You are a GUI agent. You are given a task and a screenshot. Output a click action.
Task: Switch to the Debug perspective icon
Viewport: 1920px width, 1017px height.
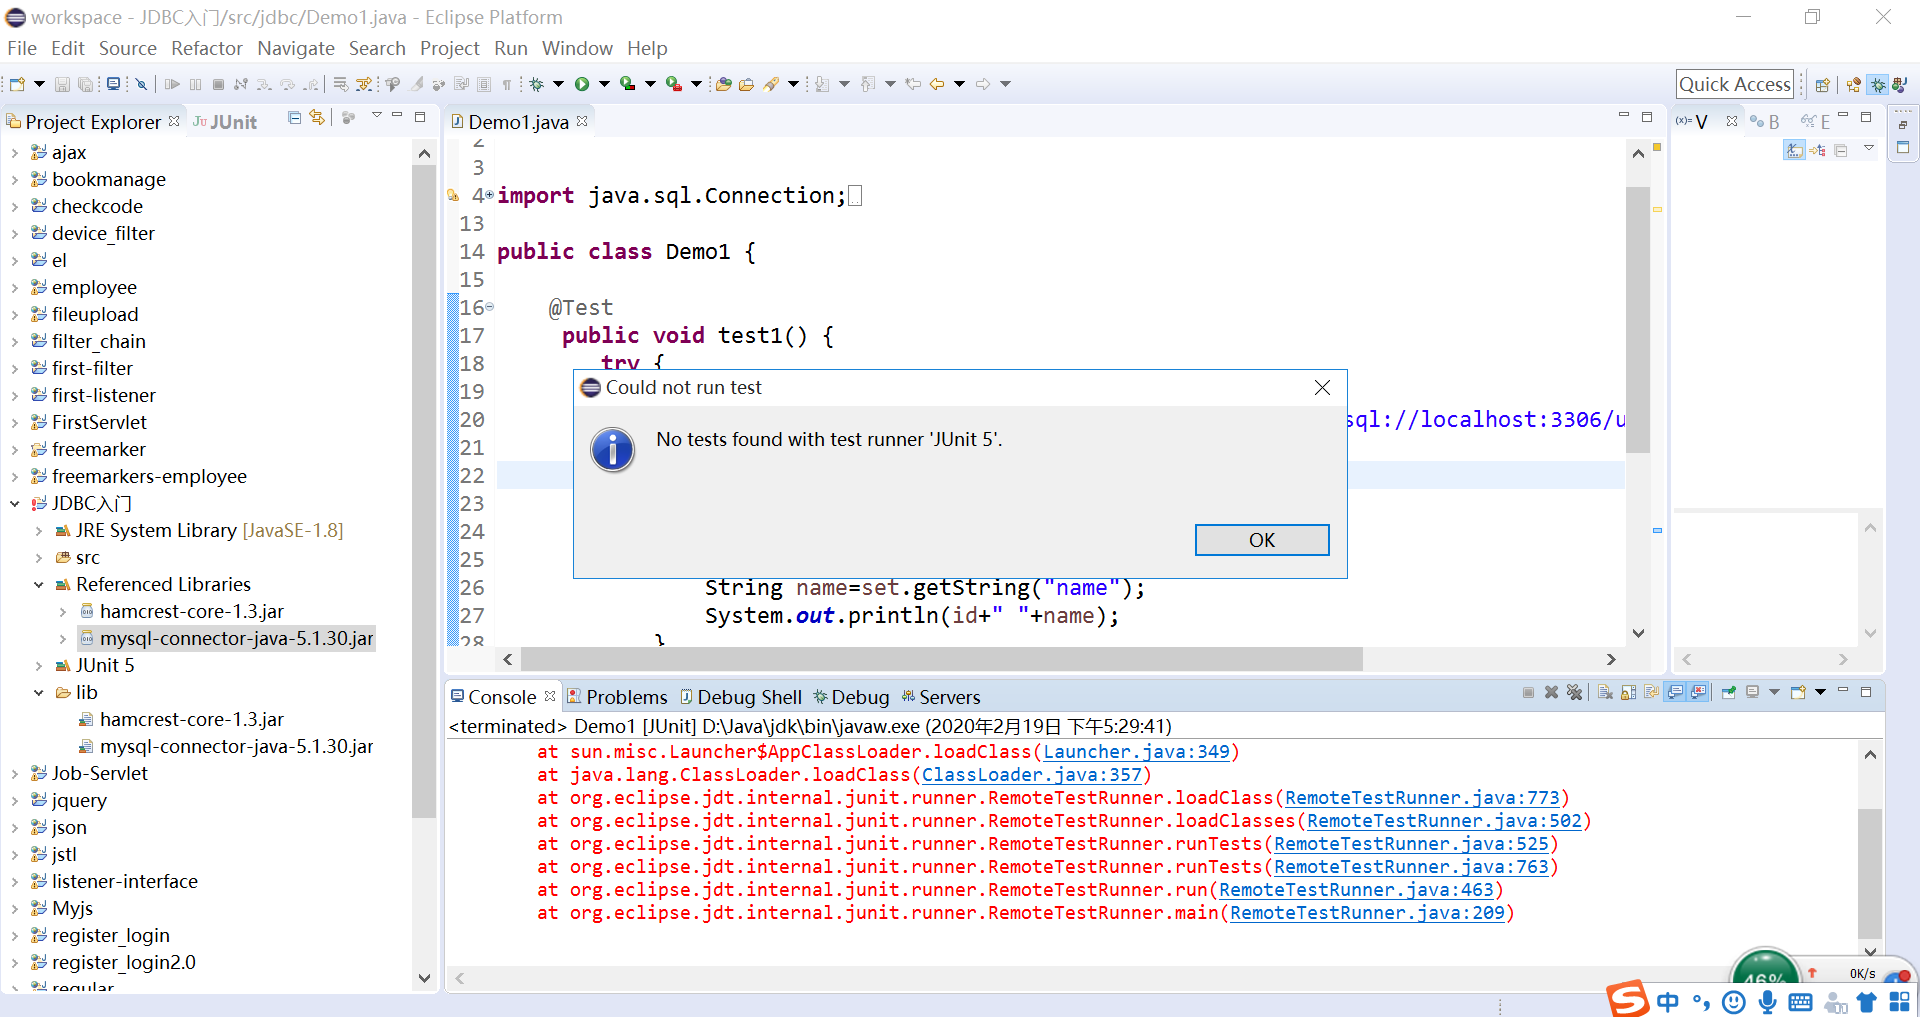(x=1878, y=85)
